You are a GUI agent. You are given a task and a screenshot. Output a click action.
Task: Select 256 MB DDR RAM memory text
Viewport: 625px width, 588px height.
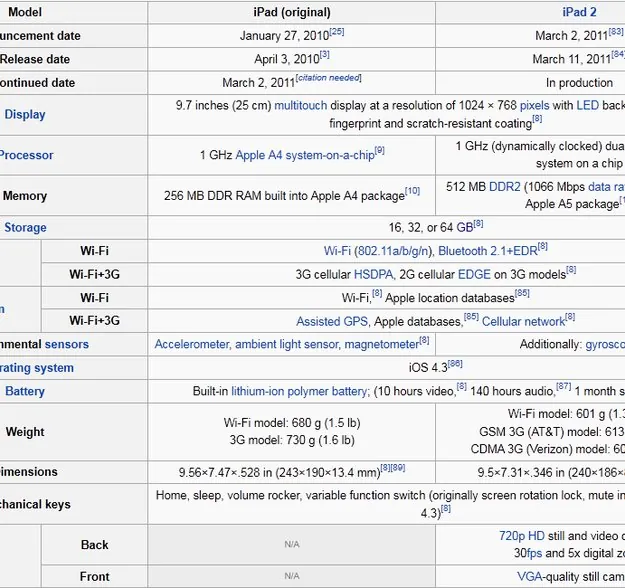285,196
